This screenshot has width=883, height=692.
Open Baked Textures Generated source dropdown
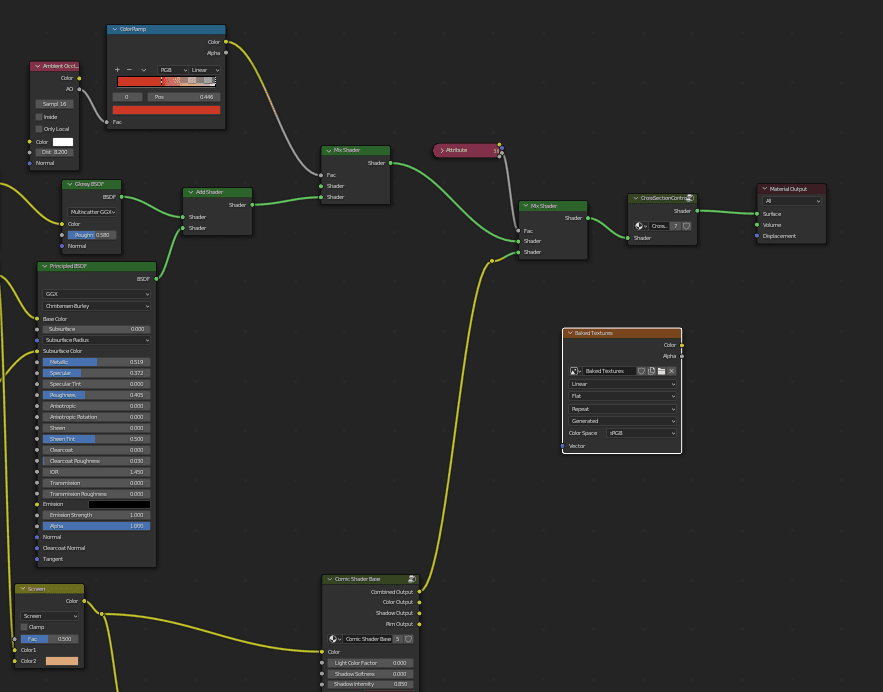[x=622, y=421]
